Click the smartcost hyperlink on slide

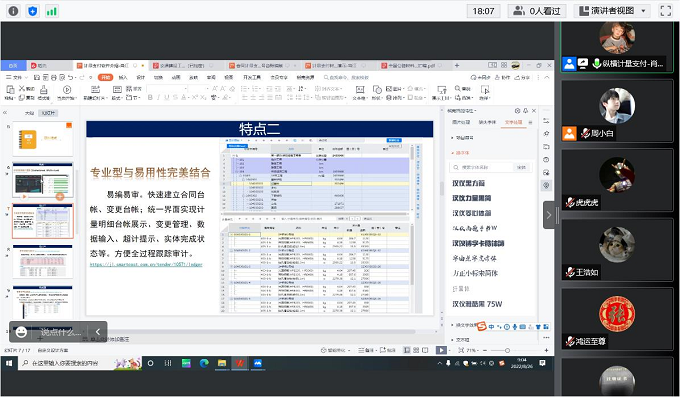146,264
